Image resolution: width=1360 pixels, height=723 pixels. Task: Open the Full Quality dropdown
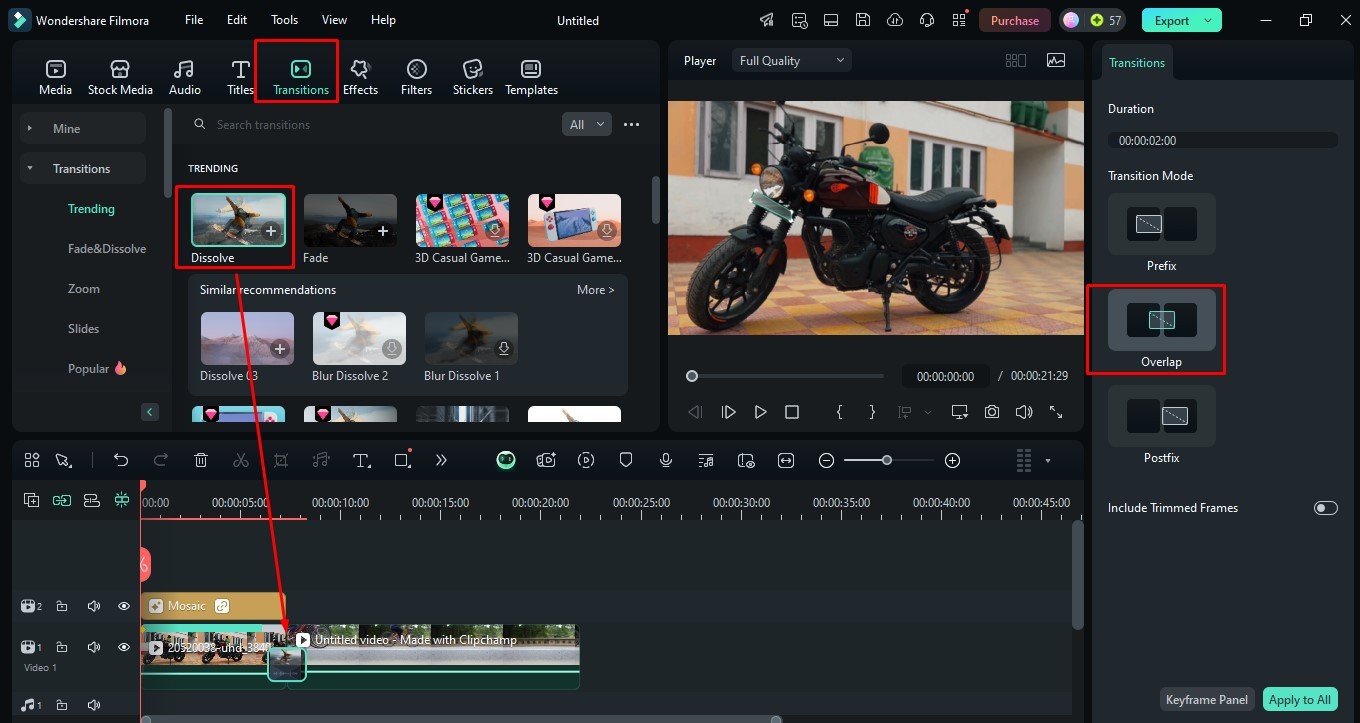pyautogui.click(x=792, y=61)
